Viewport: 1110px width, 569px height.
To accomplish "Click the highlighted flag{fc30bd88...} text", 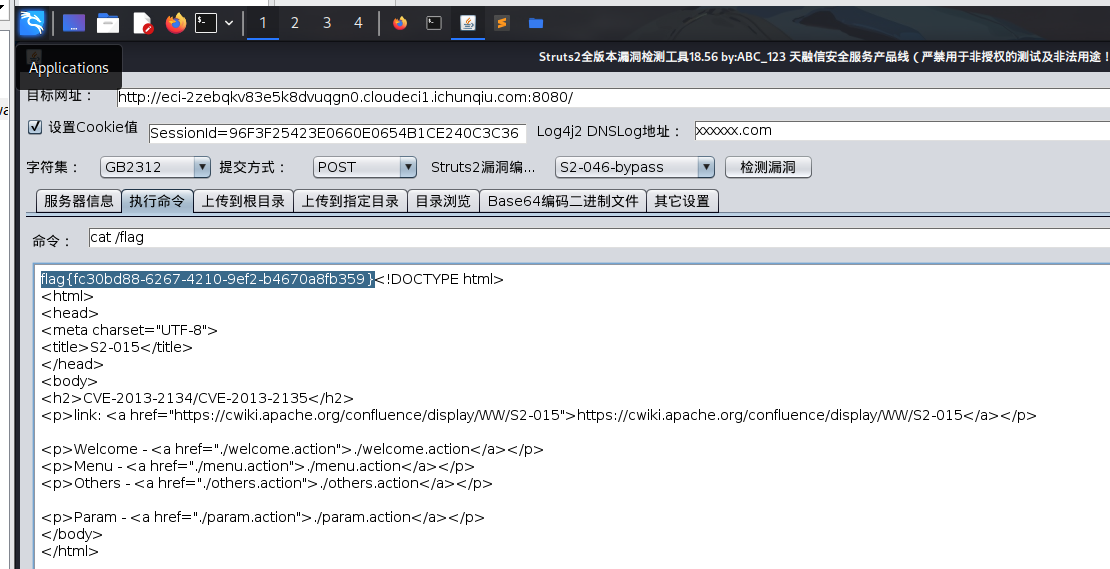I will pos(207,279).
